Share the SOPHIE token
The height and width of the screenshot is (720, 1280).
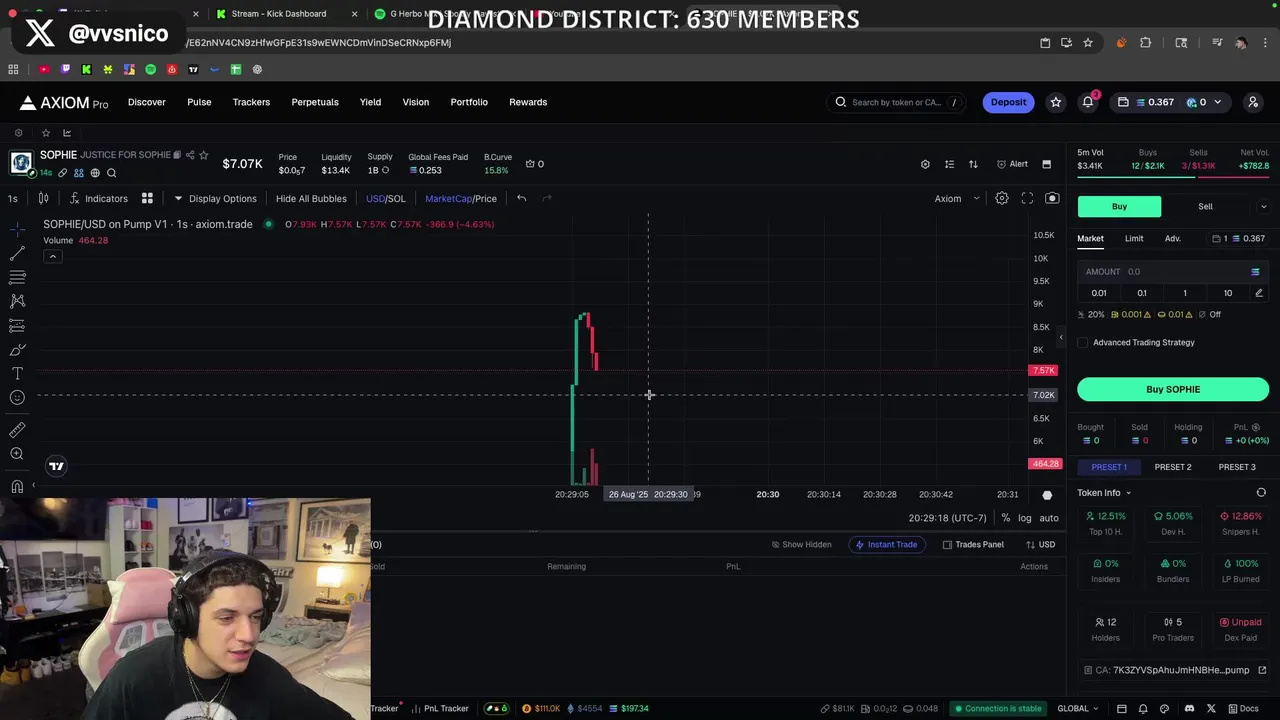pos(190,155)
